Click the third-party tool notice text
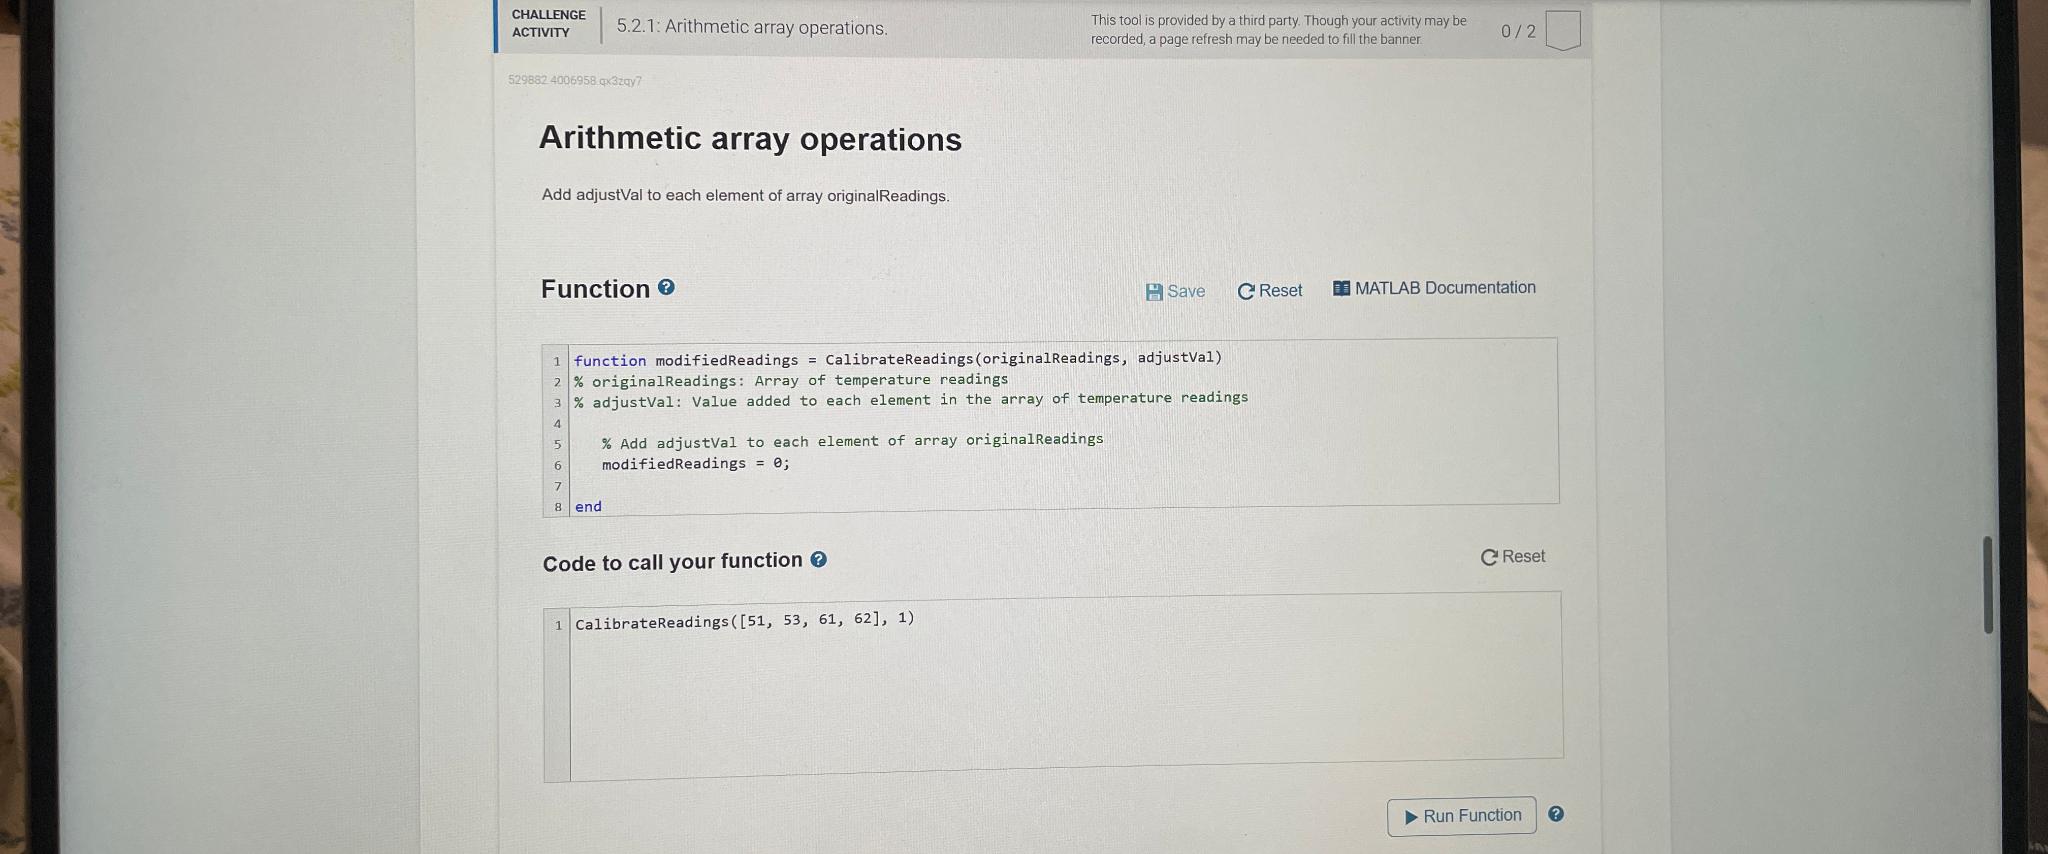Screen dimensions: 2048x854 tap(1278, 30)
